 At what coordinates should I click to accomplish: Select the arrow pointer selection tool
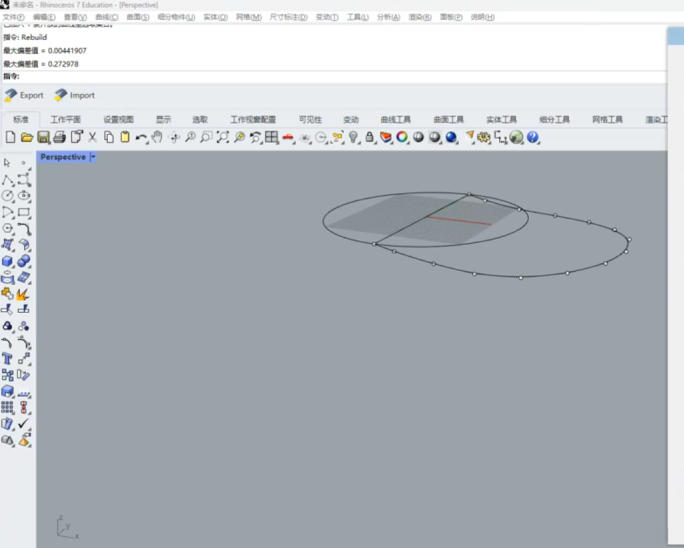click(x=7, y=163)
